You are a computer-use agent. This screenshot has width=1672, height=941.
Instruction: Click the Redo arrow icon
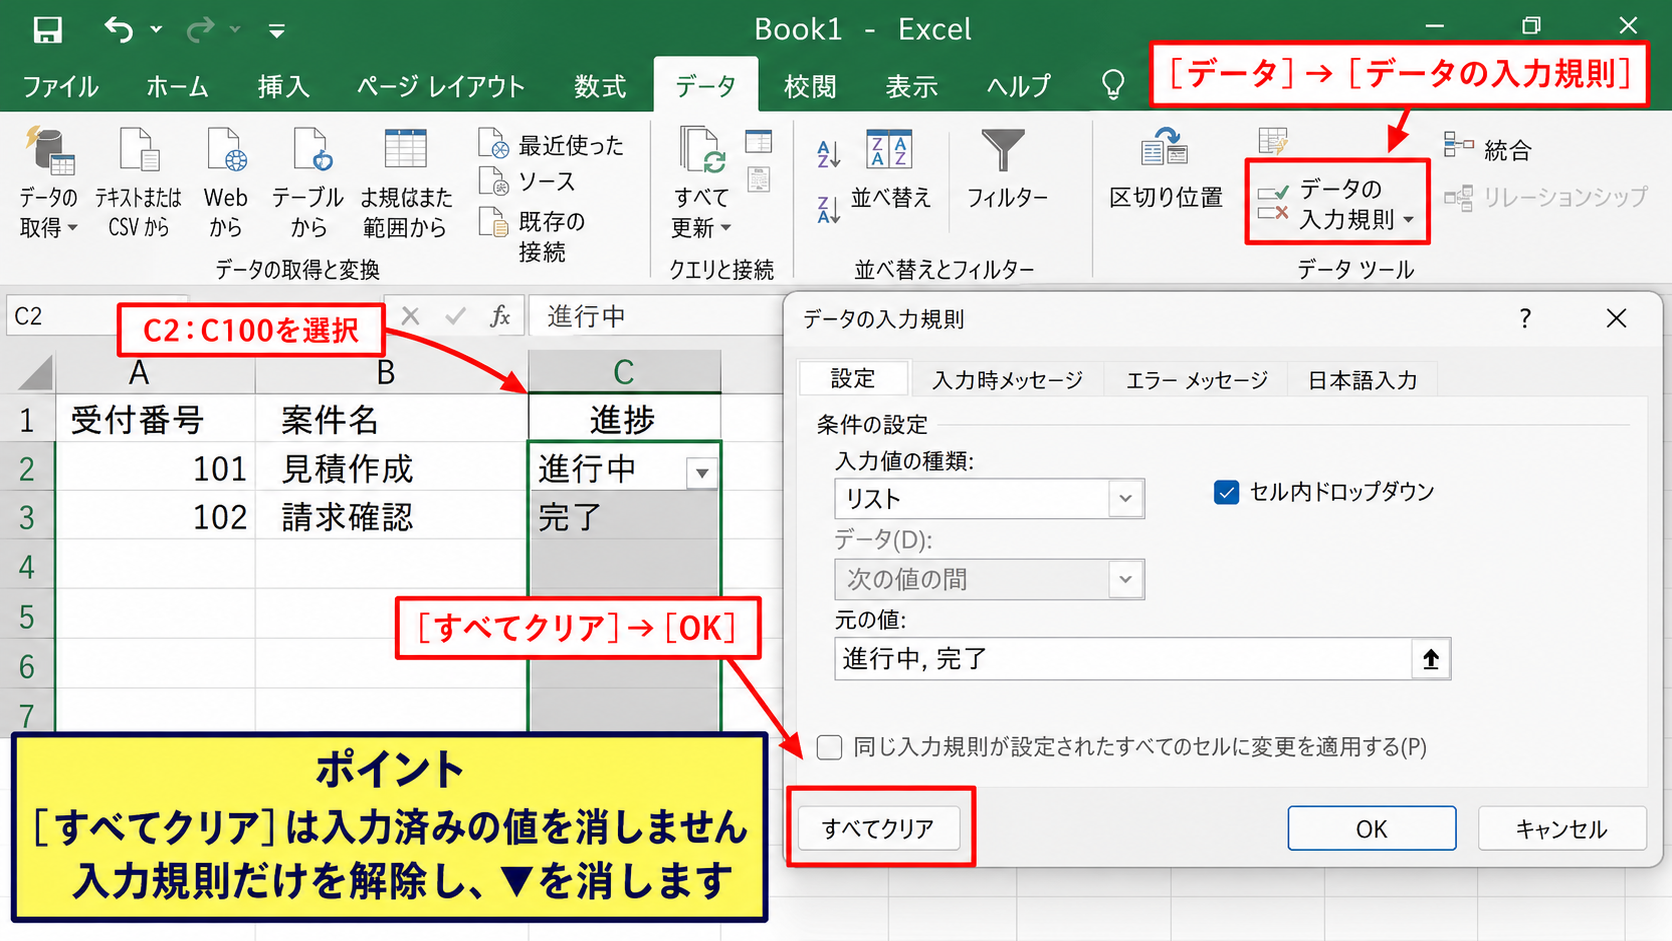[200, 30]
